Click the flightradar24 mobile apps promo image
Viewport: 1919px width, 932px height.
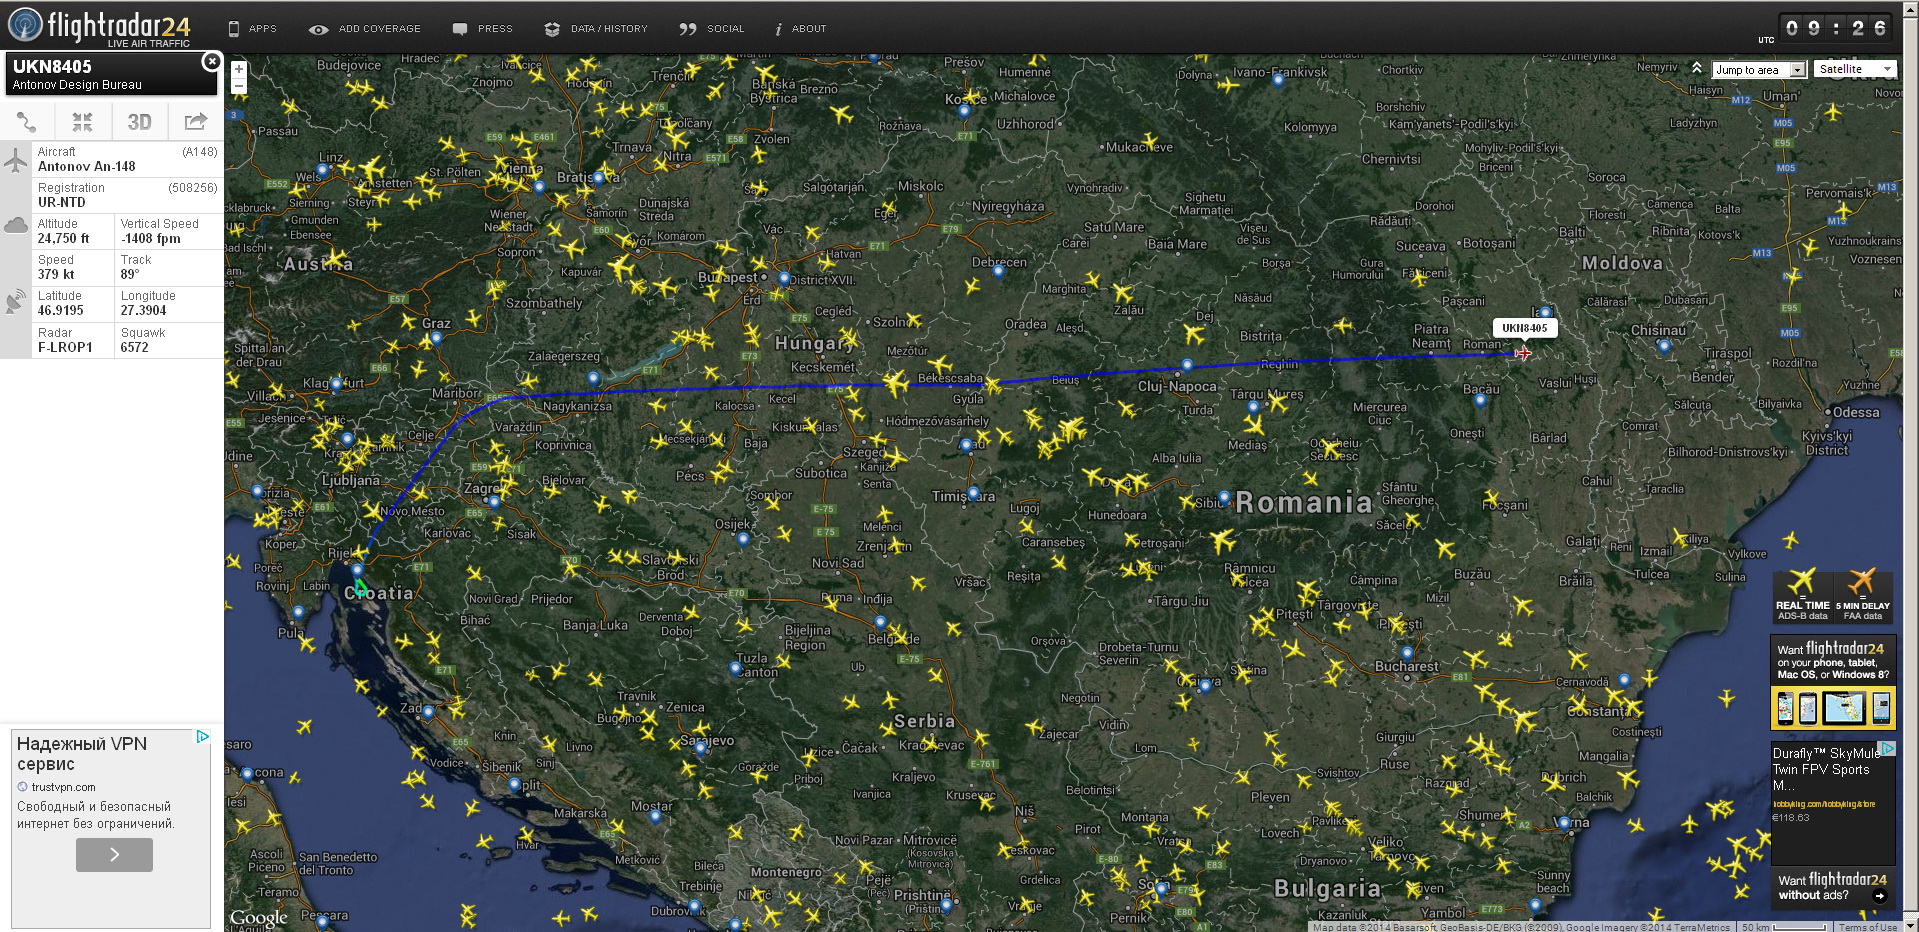point(1832,707)
